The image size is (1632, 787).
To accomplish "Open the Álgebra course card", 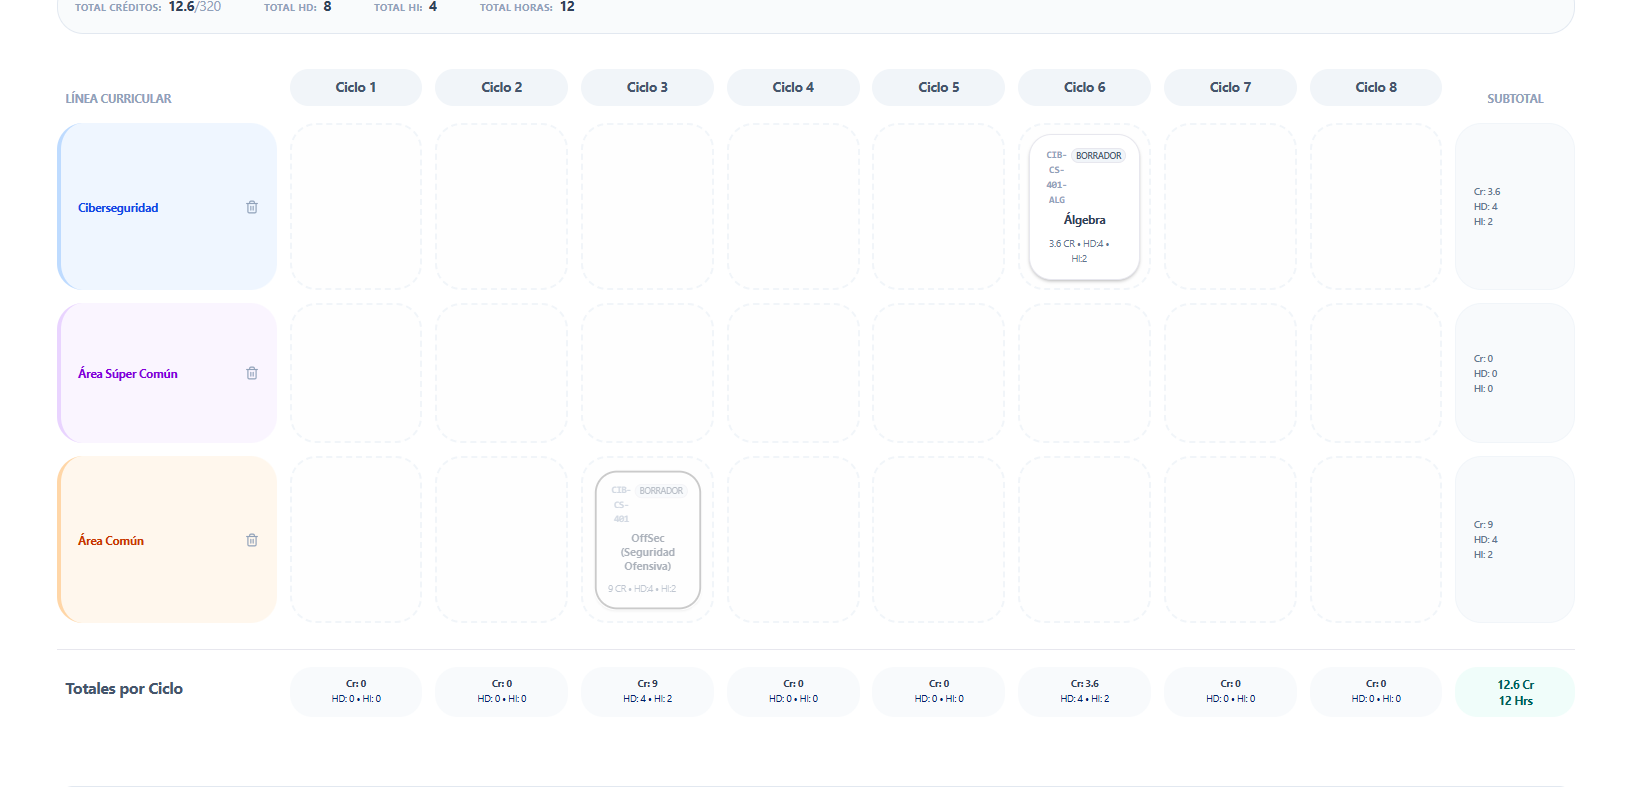I will tap(1084, 220).
